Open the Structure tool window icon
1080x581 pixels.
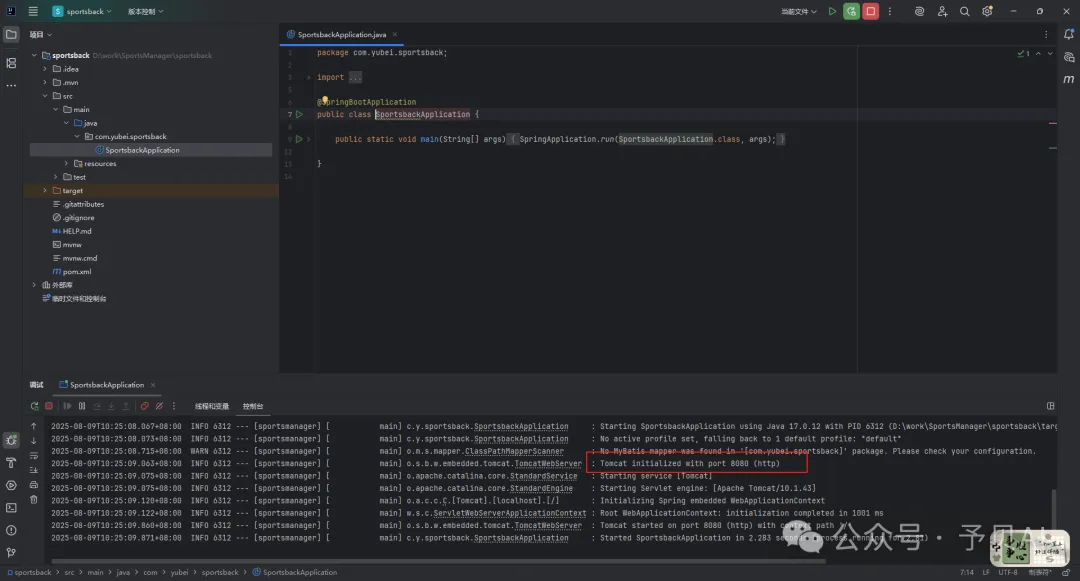[11, 63]
